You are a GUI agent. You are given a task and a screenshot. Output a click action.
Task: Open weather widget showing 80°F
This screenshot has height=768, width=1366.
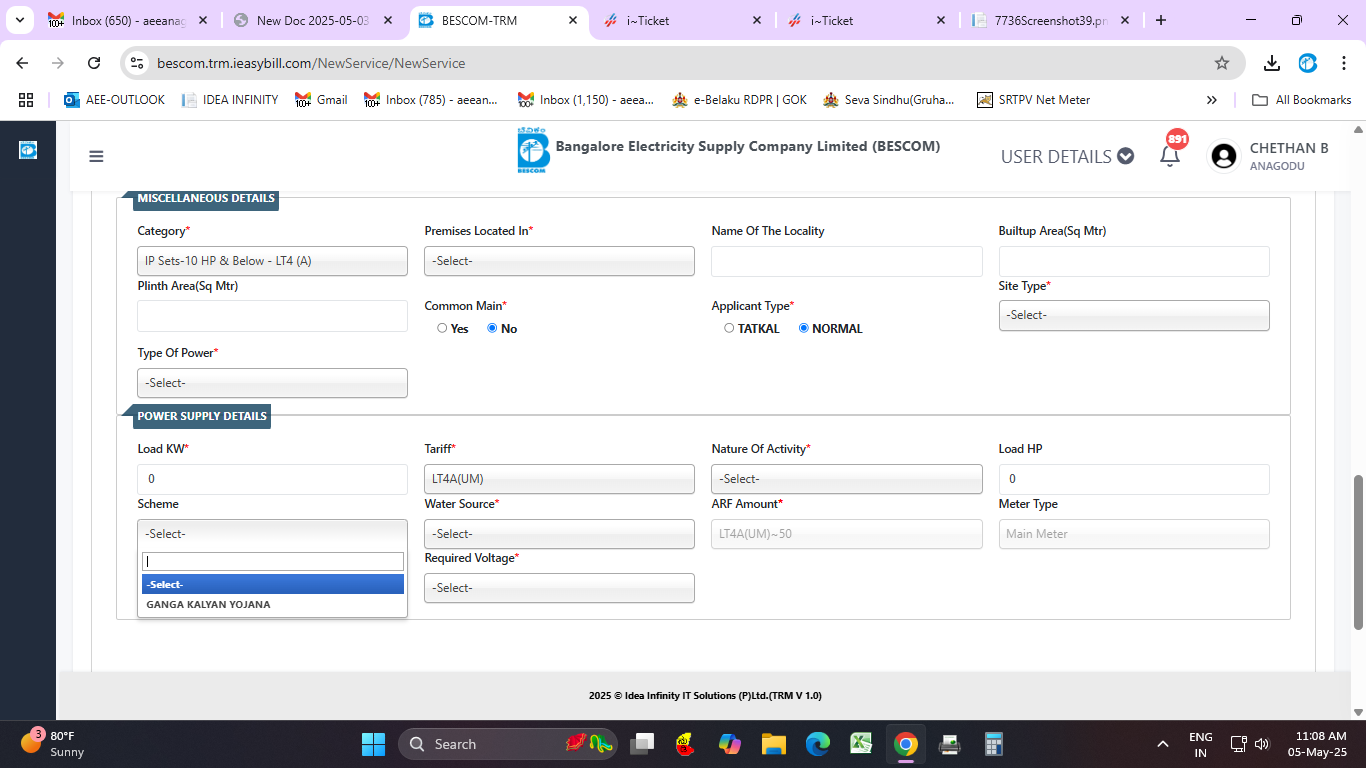coord(53,744)
